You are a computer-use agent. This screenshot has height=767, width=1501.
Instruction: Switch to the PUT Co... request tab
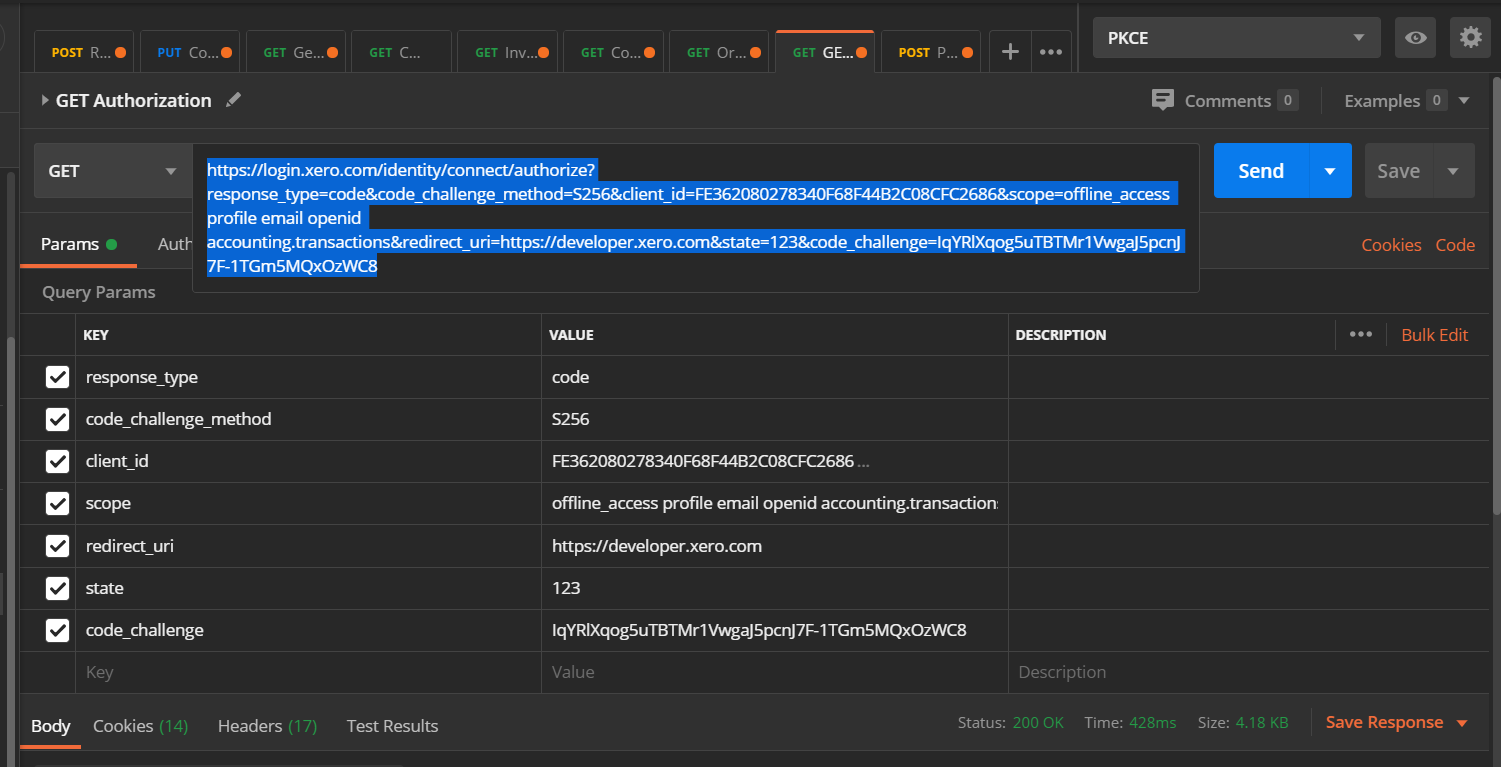[188, 52]
